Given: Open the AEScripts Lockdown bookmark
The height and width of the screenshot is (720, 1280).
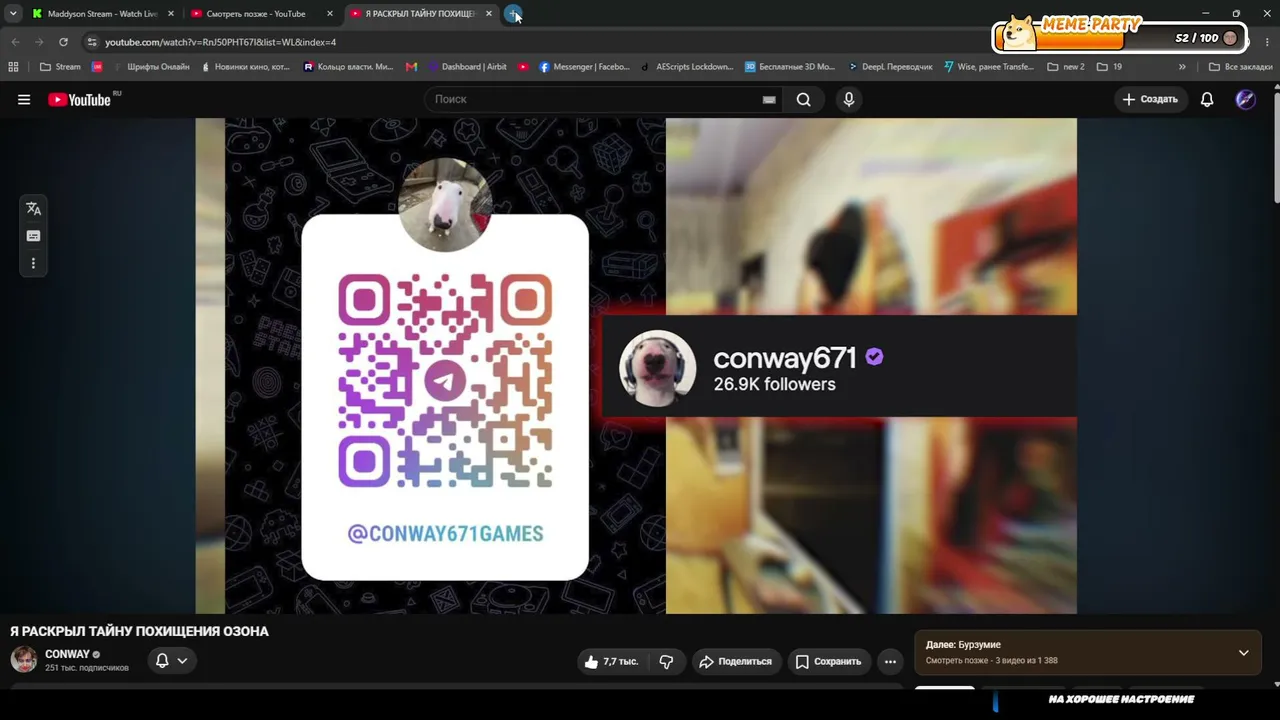Looking at the screenshot, I should [687, 67].
